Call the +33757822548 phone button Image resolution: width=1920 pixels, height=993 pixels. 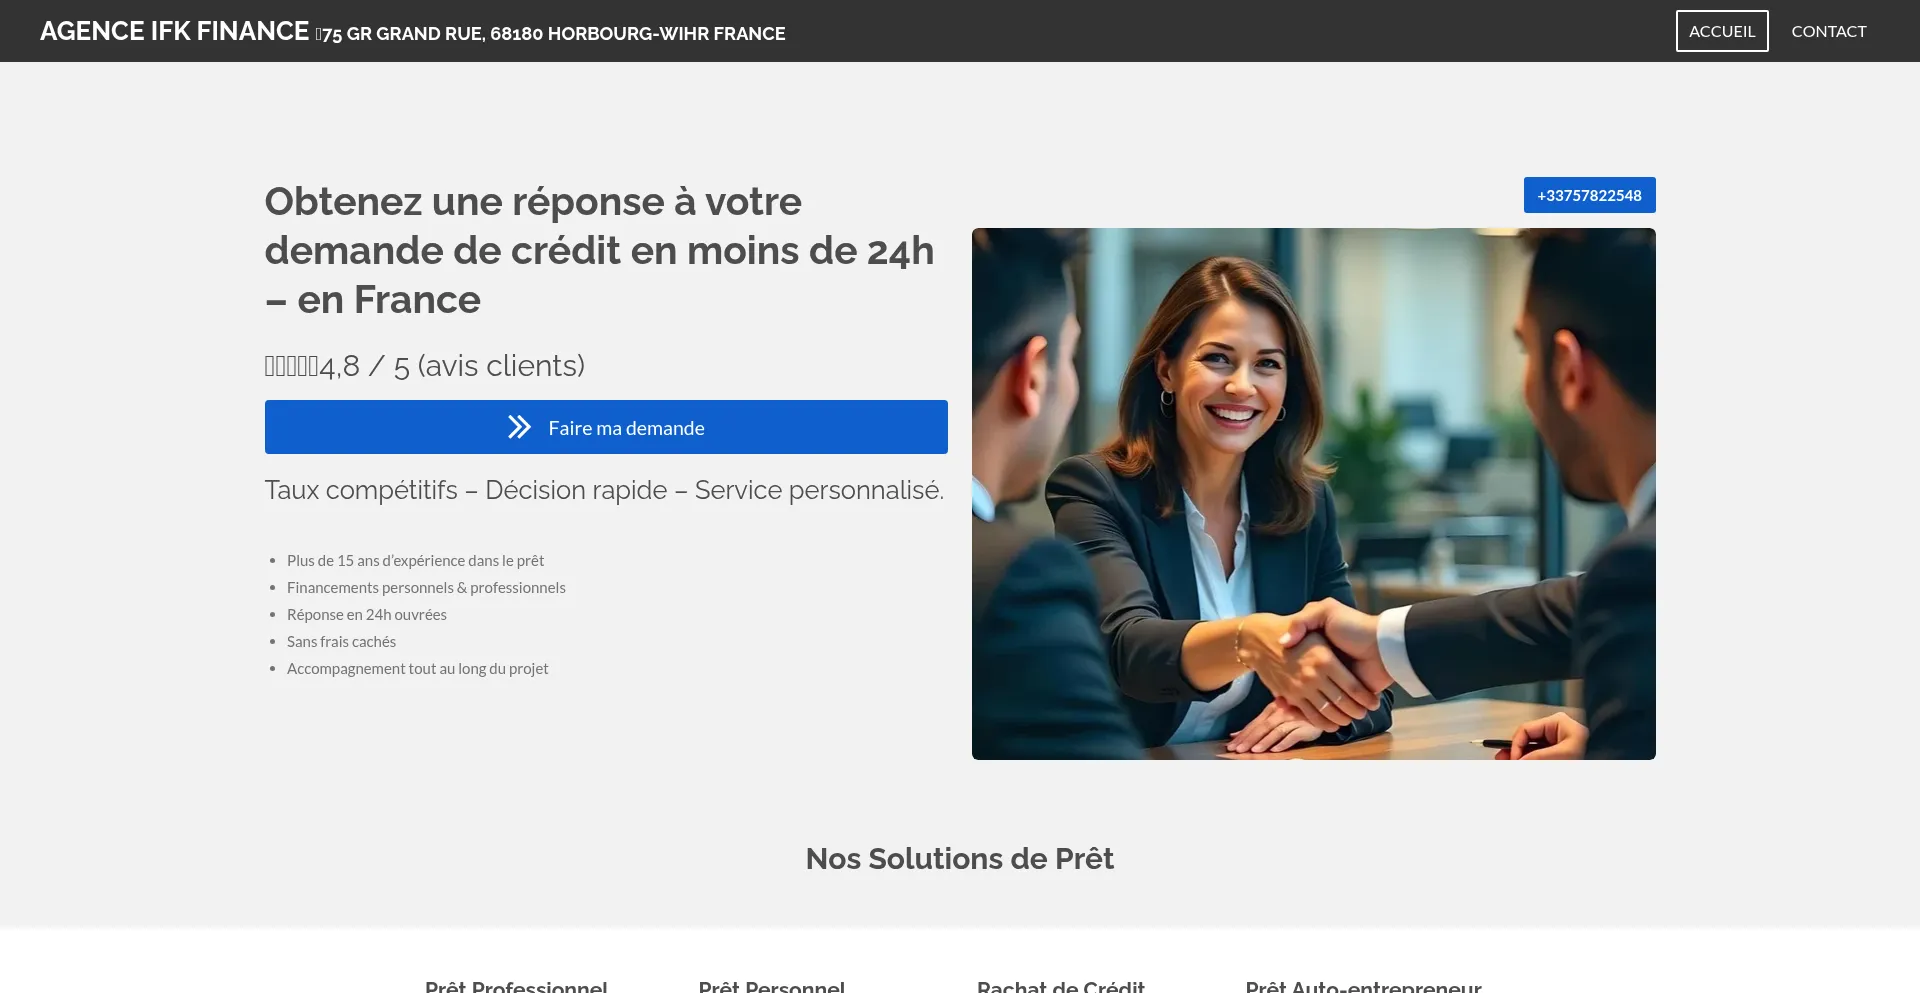click(1589, 195)
